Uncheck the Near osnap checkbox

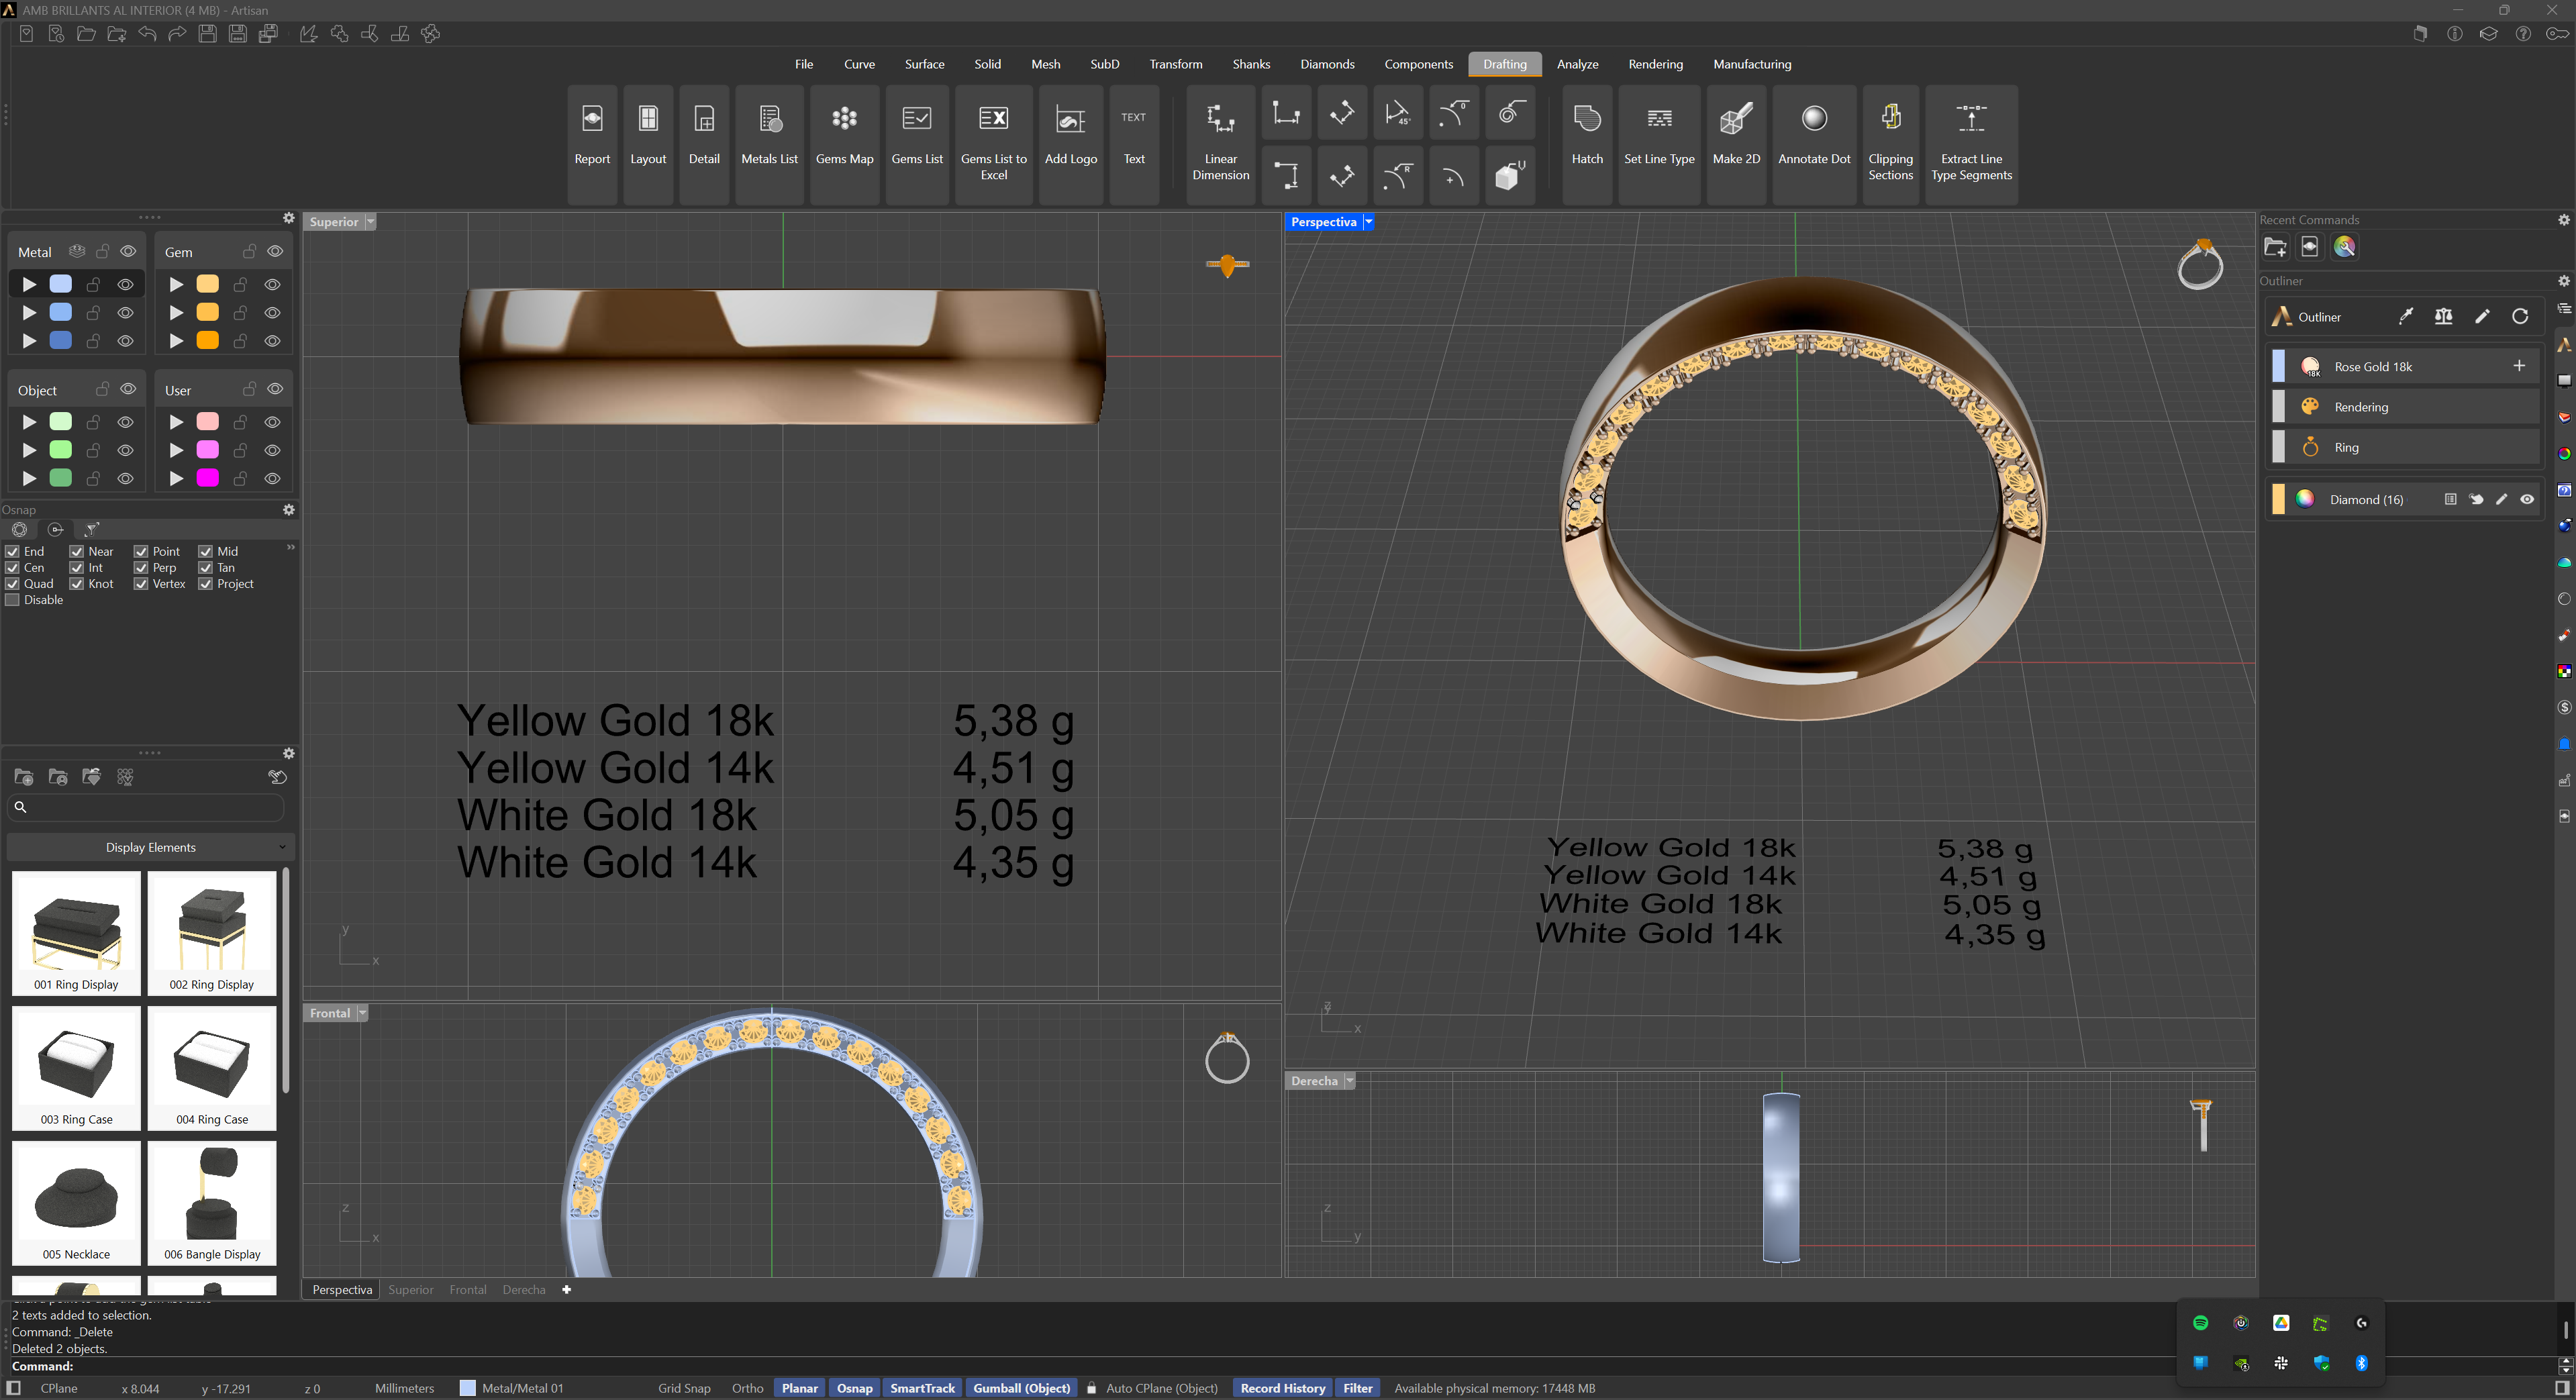(x=77, y=551)
